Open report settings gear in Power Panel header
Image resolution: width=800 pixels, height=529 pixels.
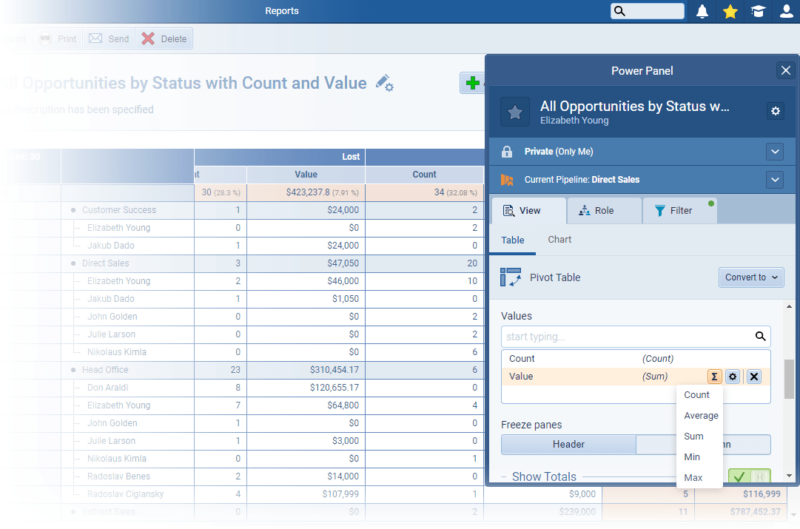775,111
